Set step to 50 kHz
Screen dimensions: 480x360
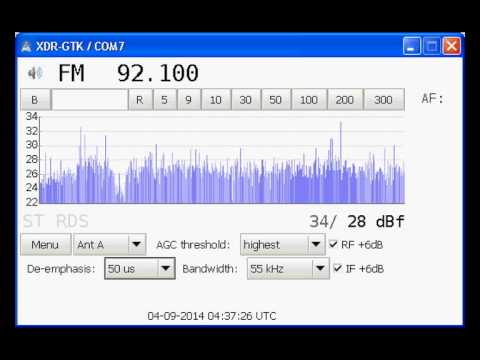coord(276,100)
